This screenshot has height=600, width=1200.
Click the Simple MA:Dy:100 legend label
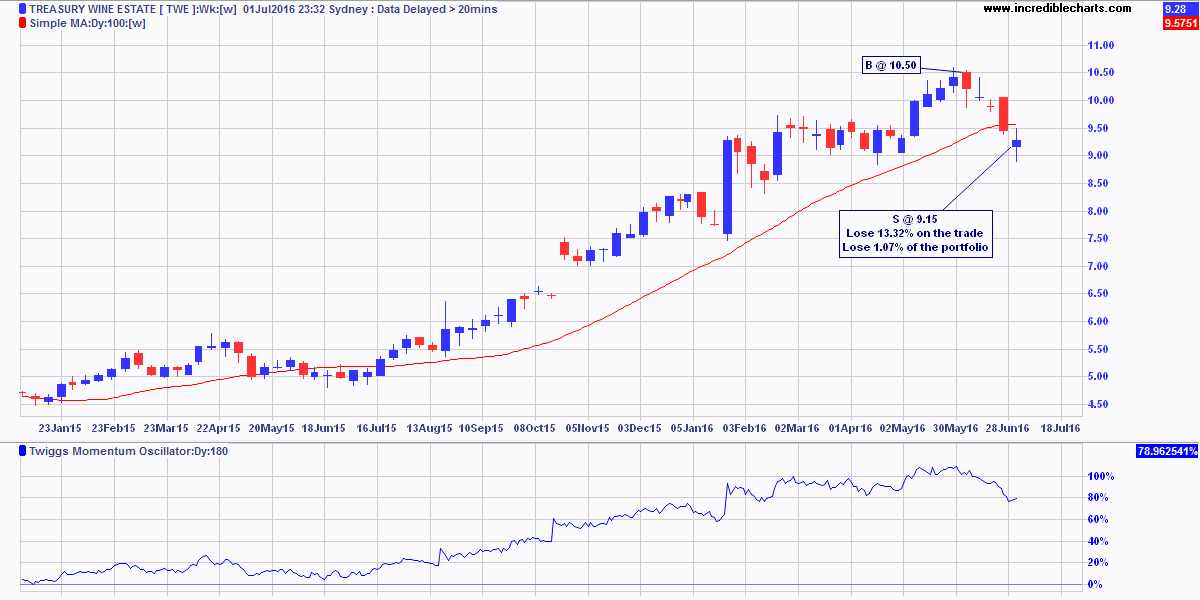pyautogui.click(x=88, y=23)
